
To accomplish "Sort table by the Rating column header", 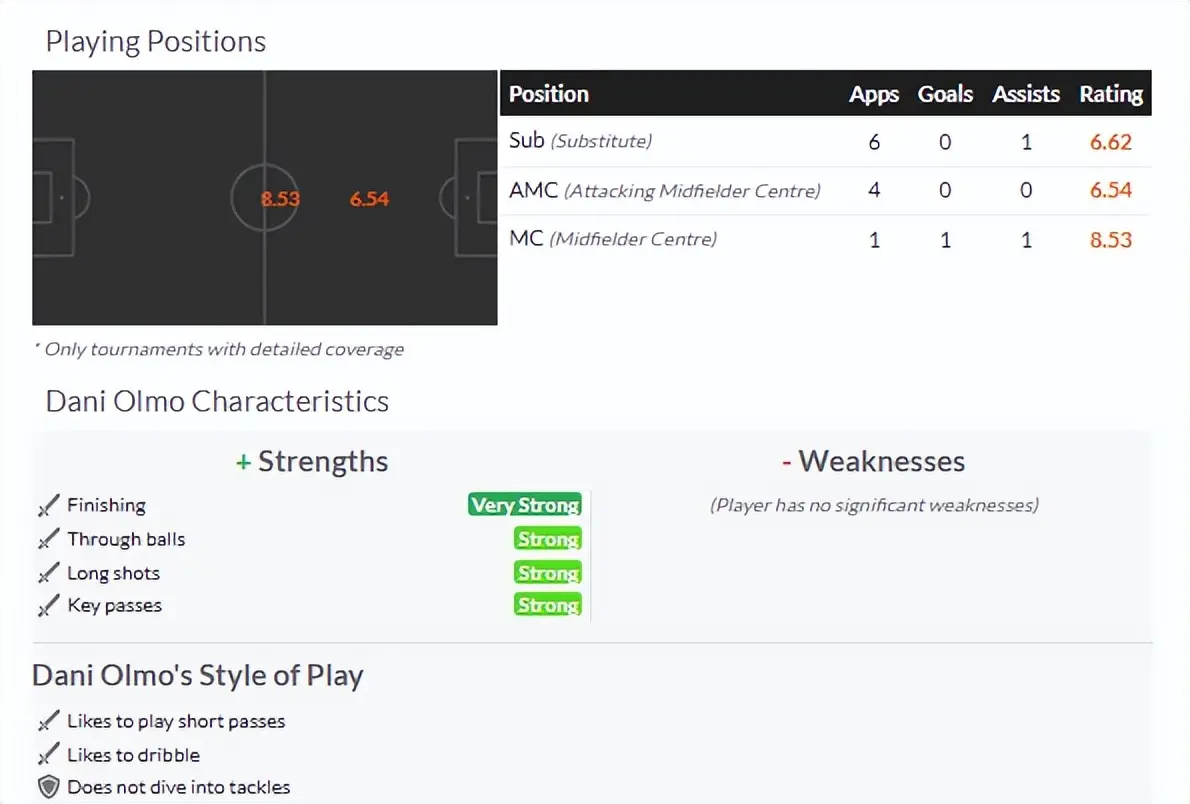I will [x=1110, y=94].
